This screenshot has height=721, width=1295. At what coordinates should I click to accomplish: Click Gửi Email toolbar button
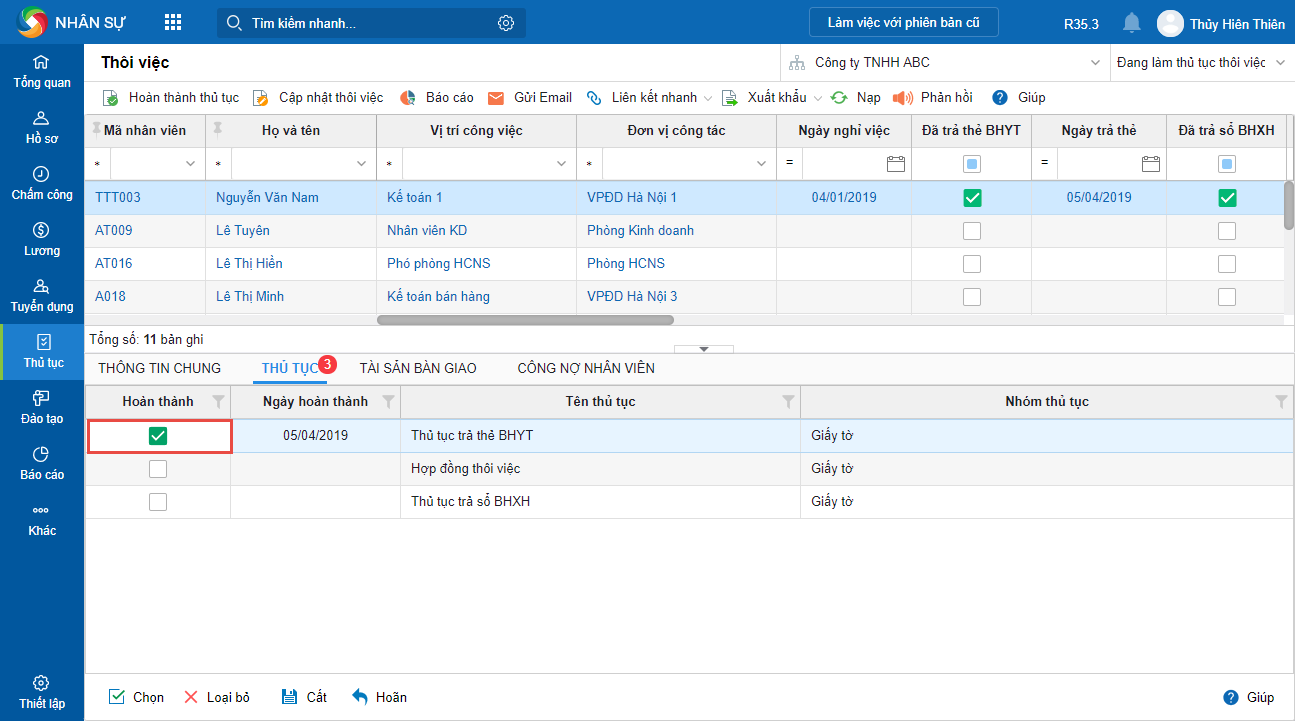(530, 98)
